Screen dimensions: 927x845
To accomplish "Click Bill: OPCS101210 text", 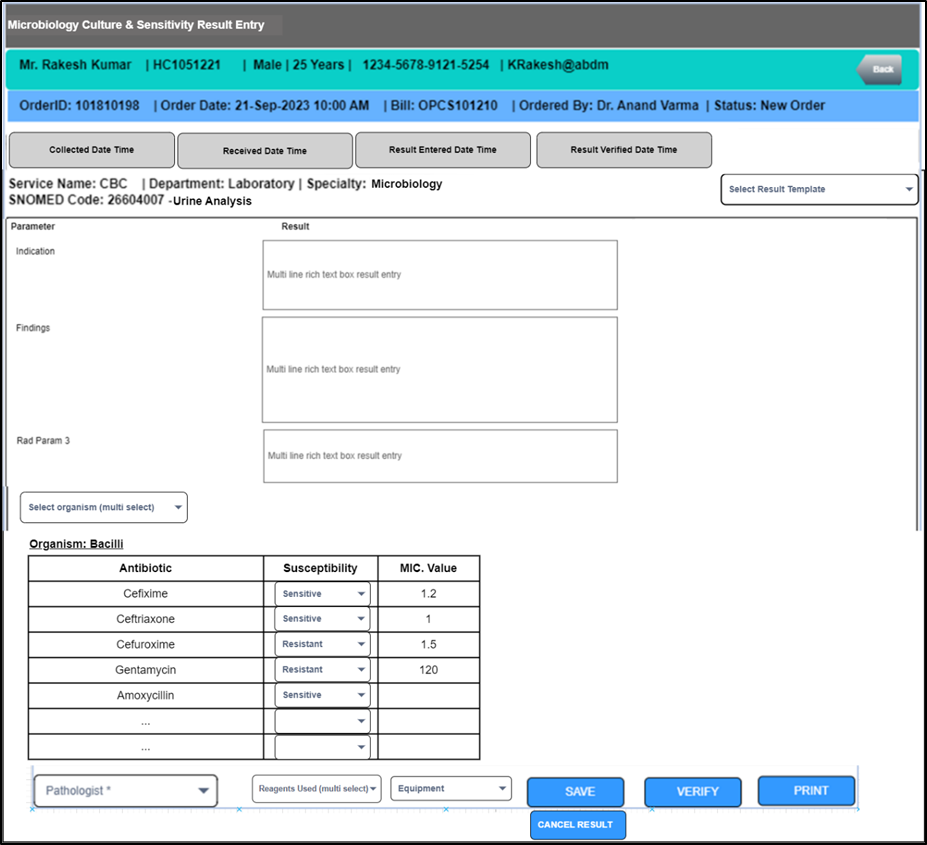I will click(444, 106).
